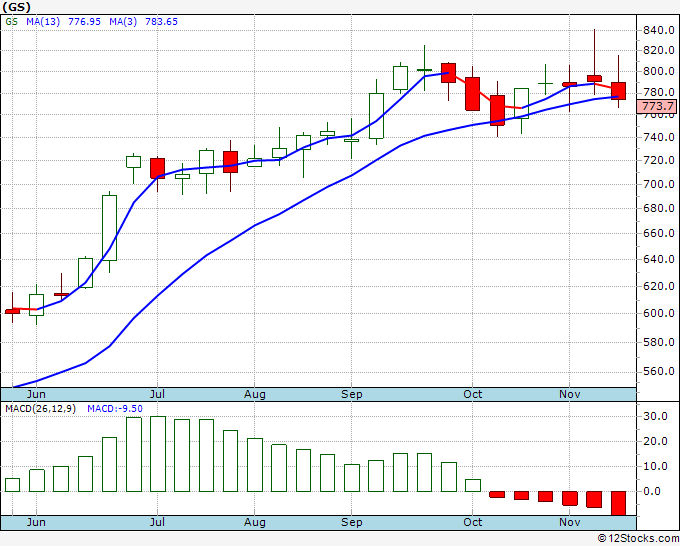Click the MA(3) legend label
Image resolution: width=680 pixels, height=546 pixels.
tap(123, 22)
